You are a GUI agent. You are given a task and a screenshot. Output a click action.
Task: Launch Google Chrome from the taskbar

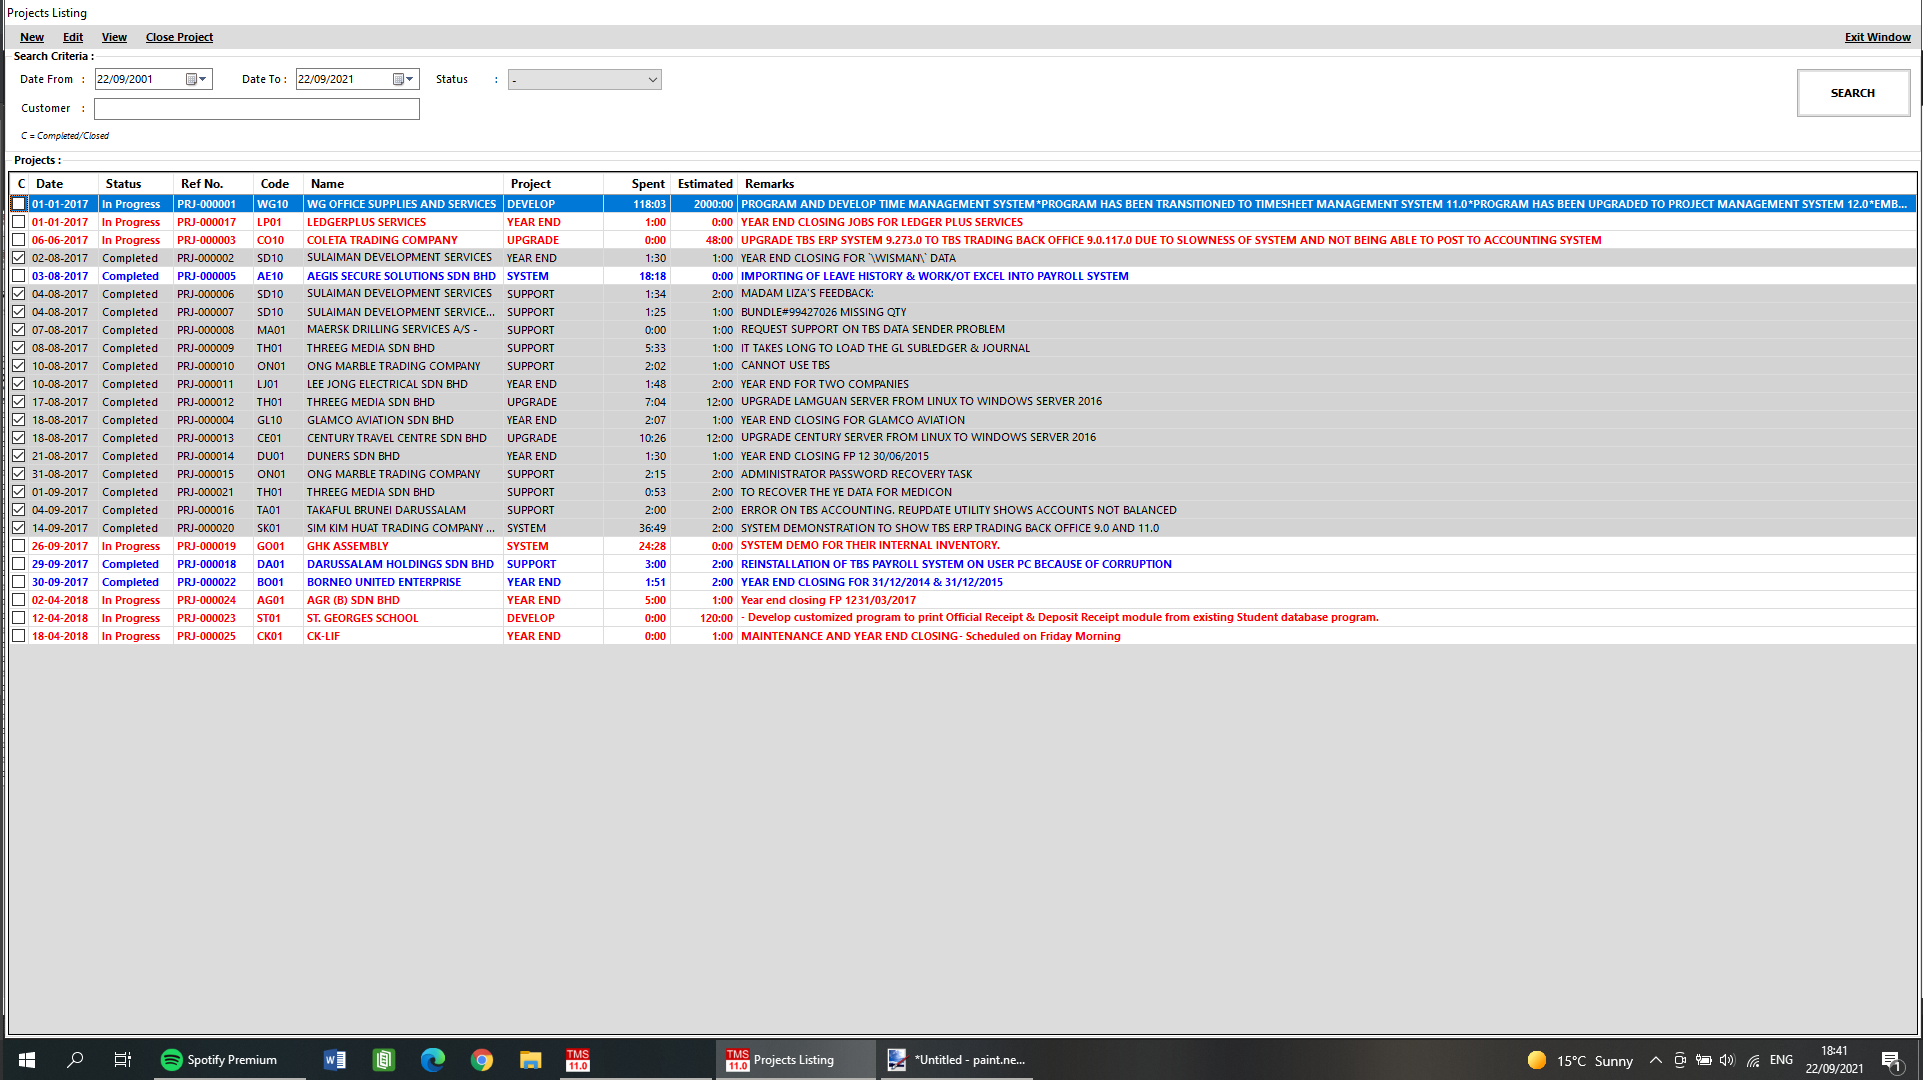pyautogui.click(x=482, y=1060)
